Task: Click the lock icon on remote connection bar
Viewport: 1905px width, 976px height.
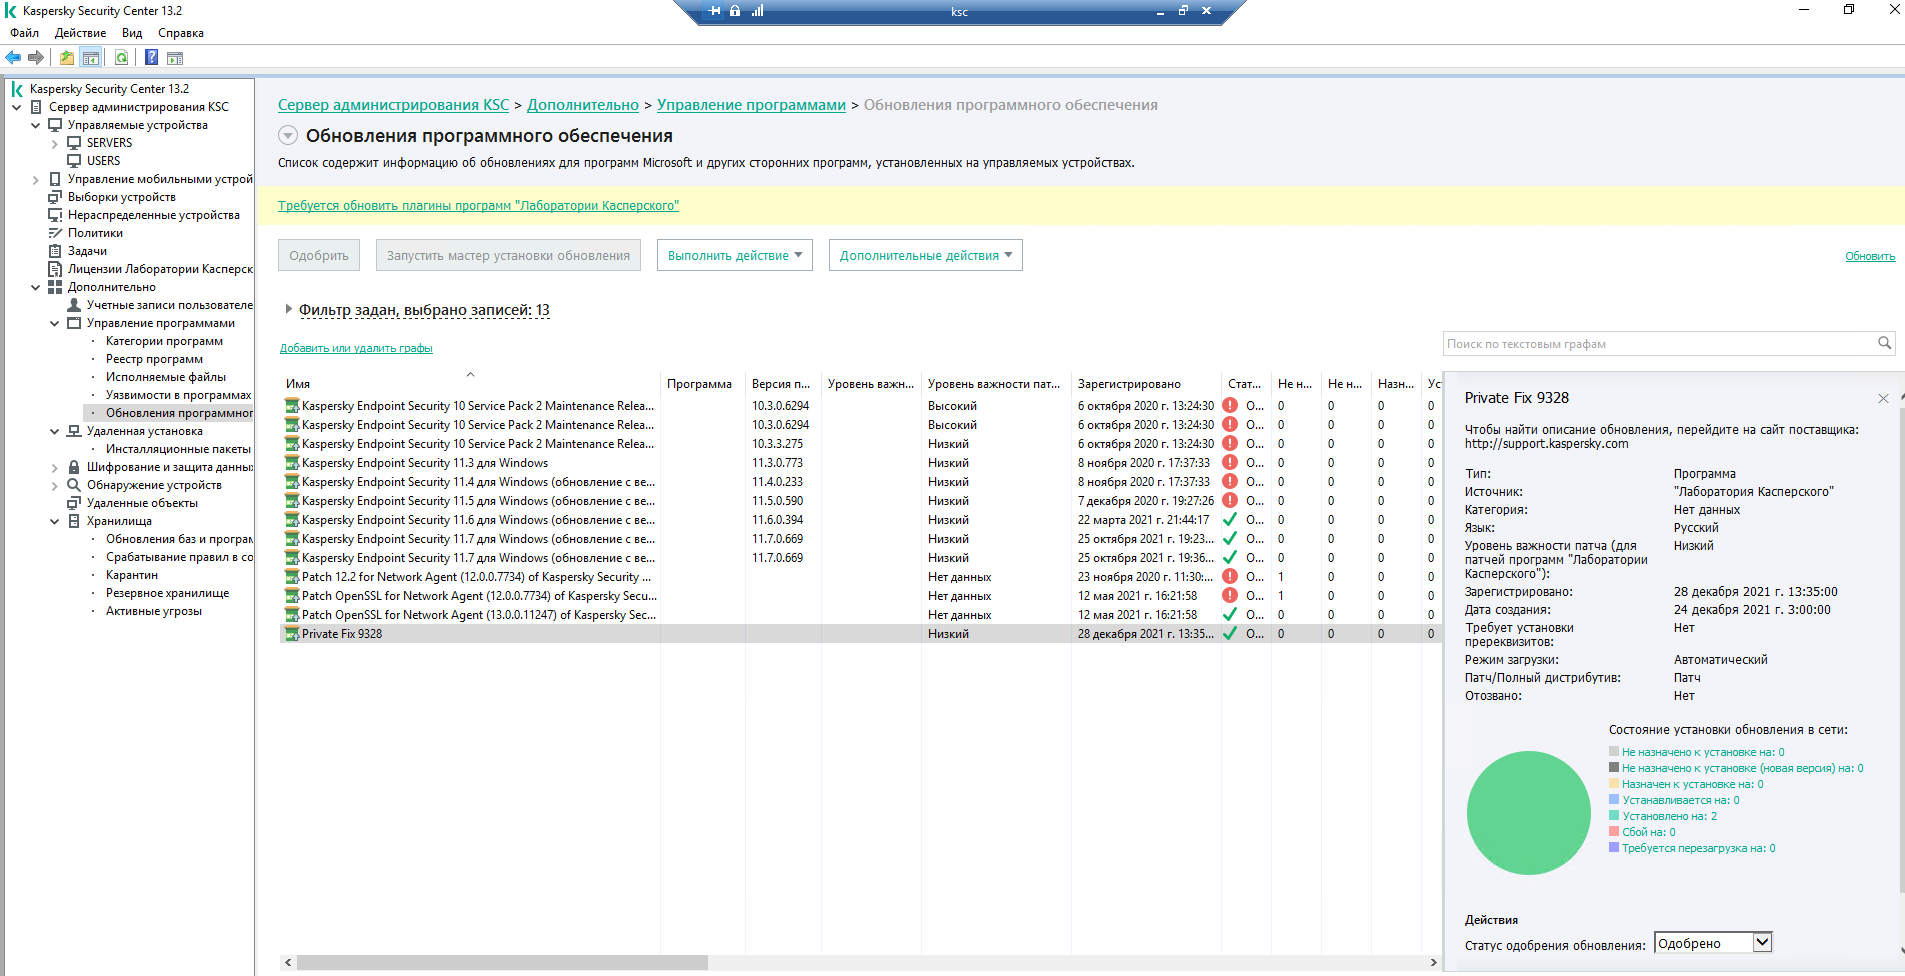Action: pos(735,11)
